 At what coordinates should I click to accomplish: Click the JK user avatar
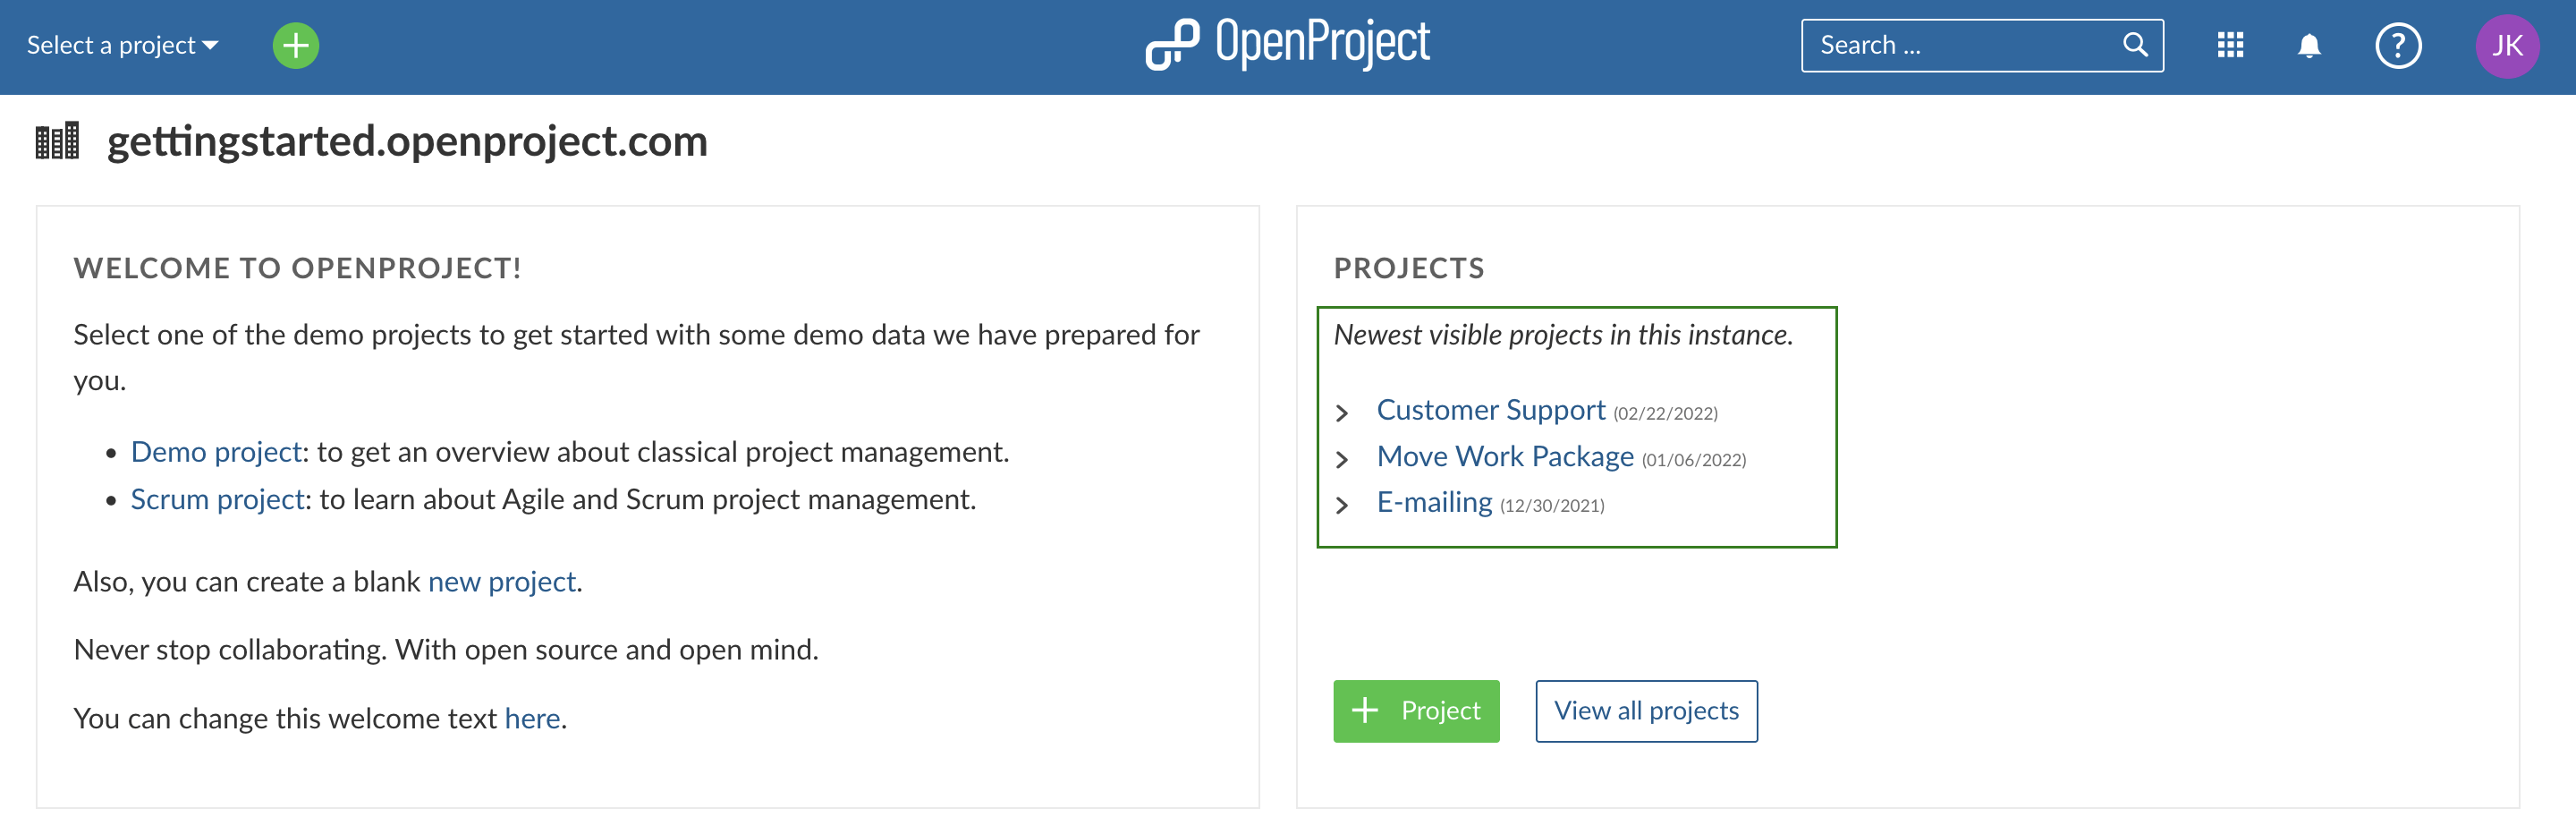pyautogui.click(x=2506, y=46)
